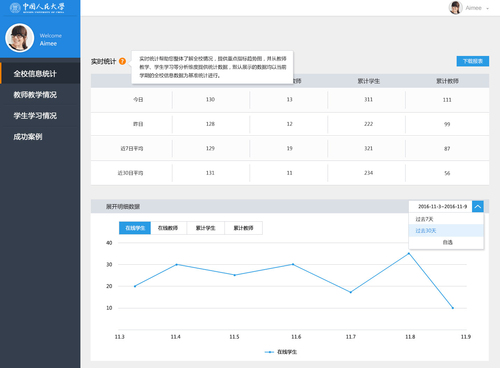
Task: Click the 实时统计 section title
Action: (104, 61)
